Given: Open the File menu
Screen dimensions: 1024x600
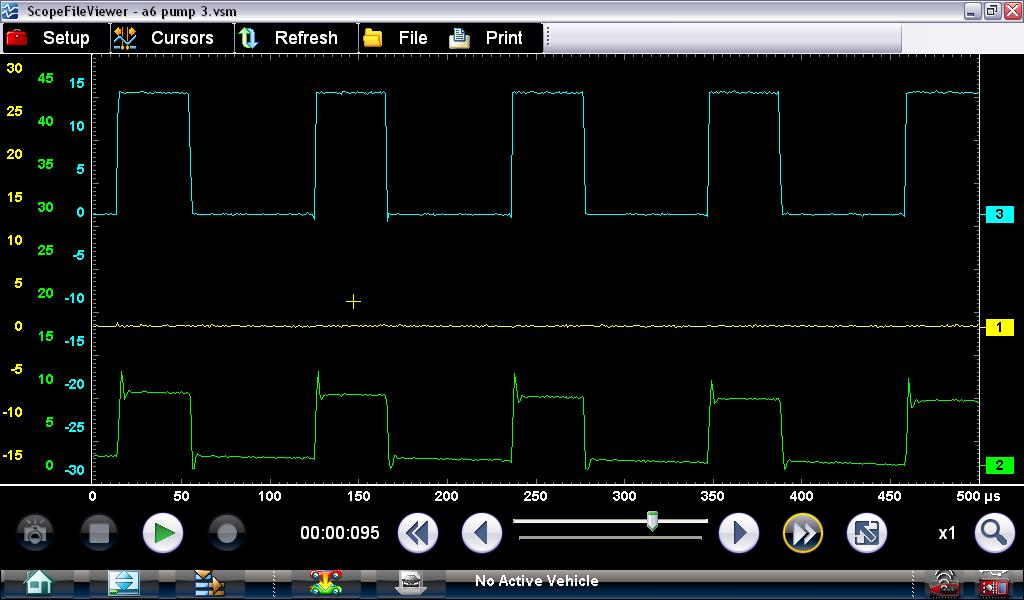Looking at the screenshot, I should pyautogui.click(x=396, y=38).
